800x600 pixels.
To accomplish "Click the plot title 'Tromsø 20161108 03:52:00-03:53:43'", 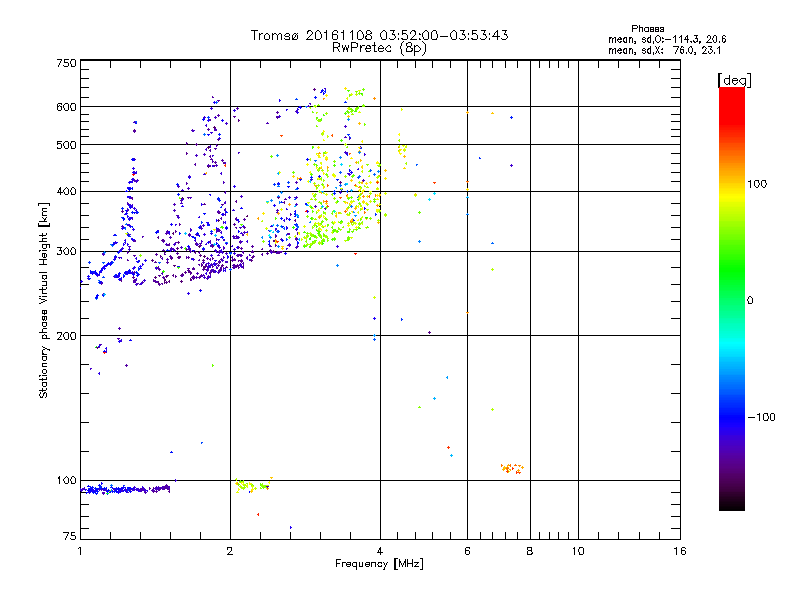I will (x=379, y=35).
